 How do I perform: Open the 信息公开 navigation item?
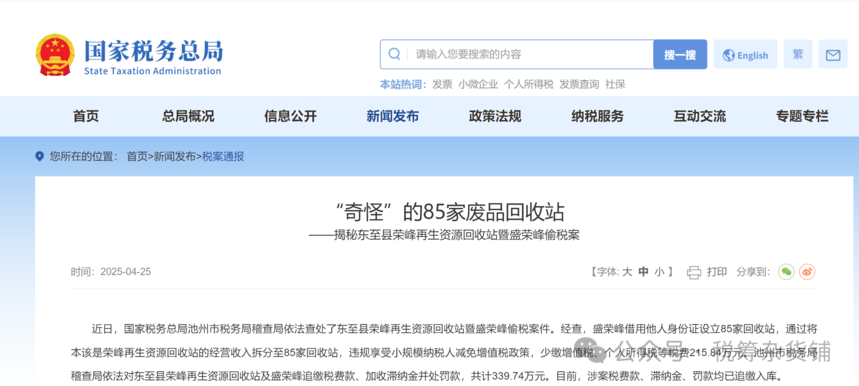click(x=290, y=116)
